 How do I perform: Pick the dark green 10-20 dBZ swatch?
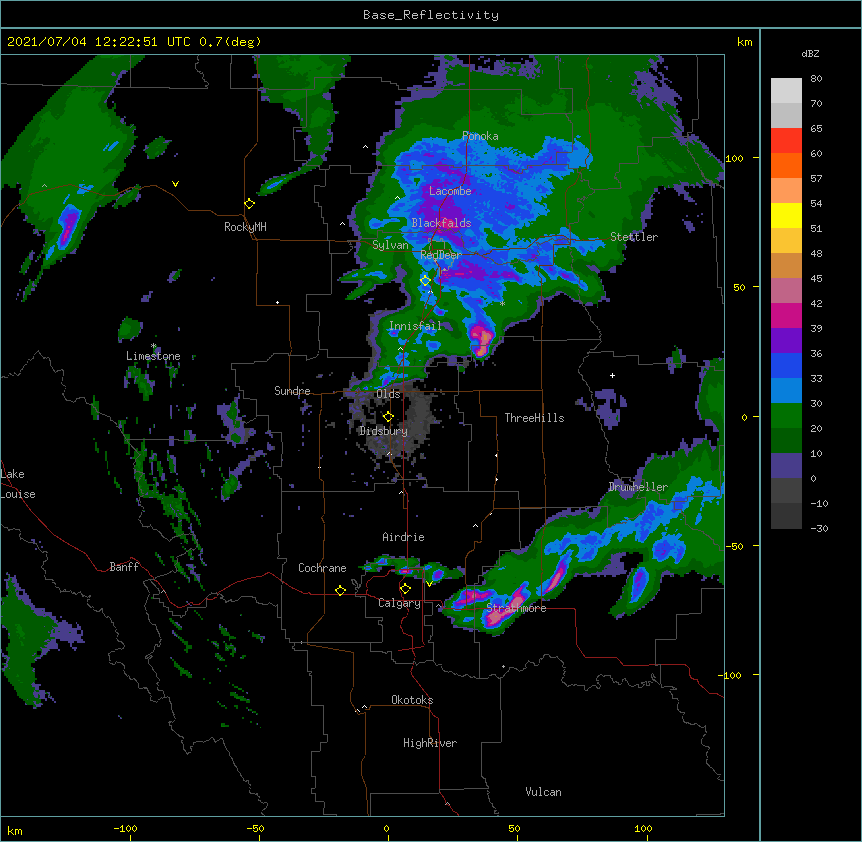click(x=786, y=441)
